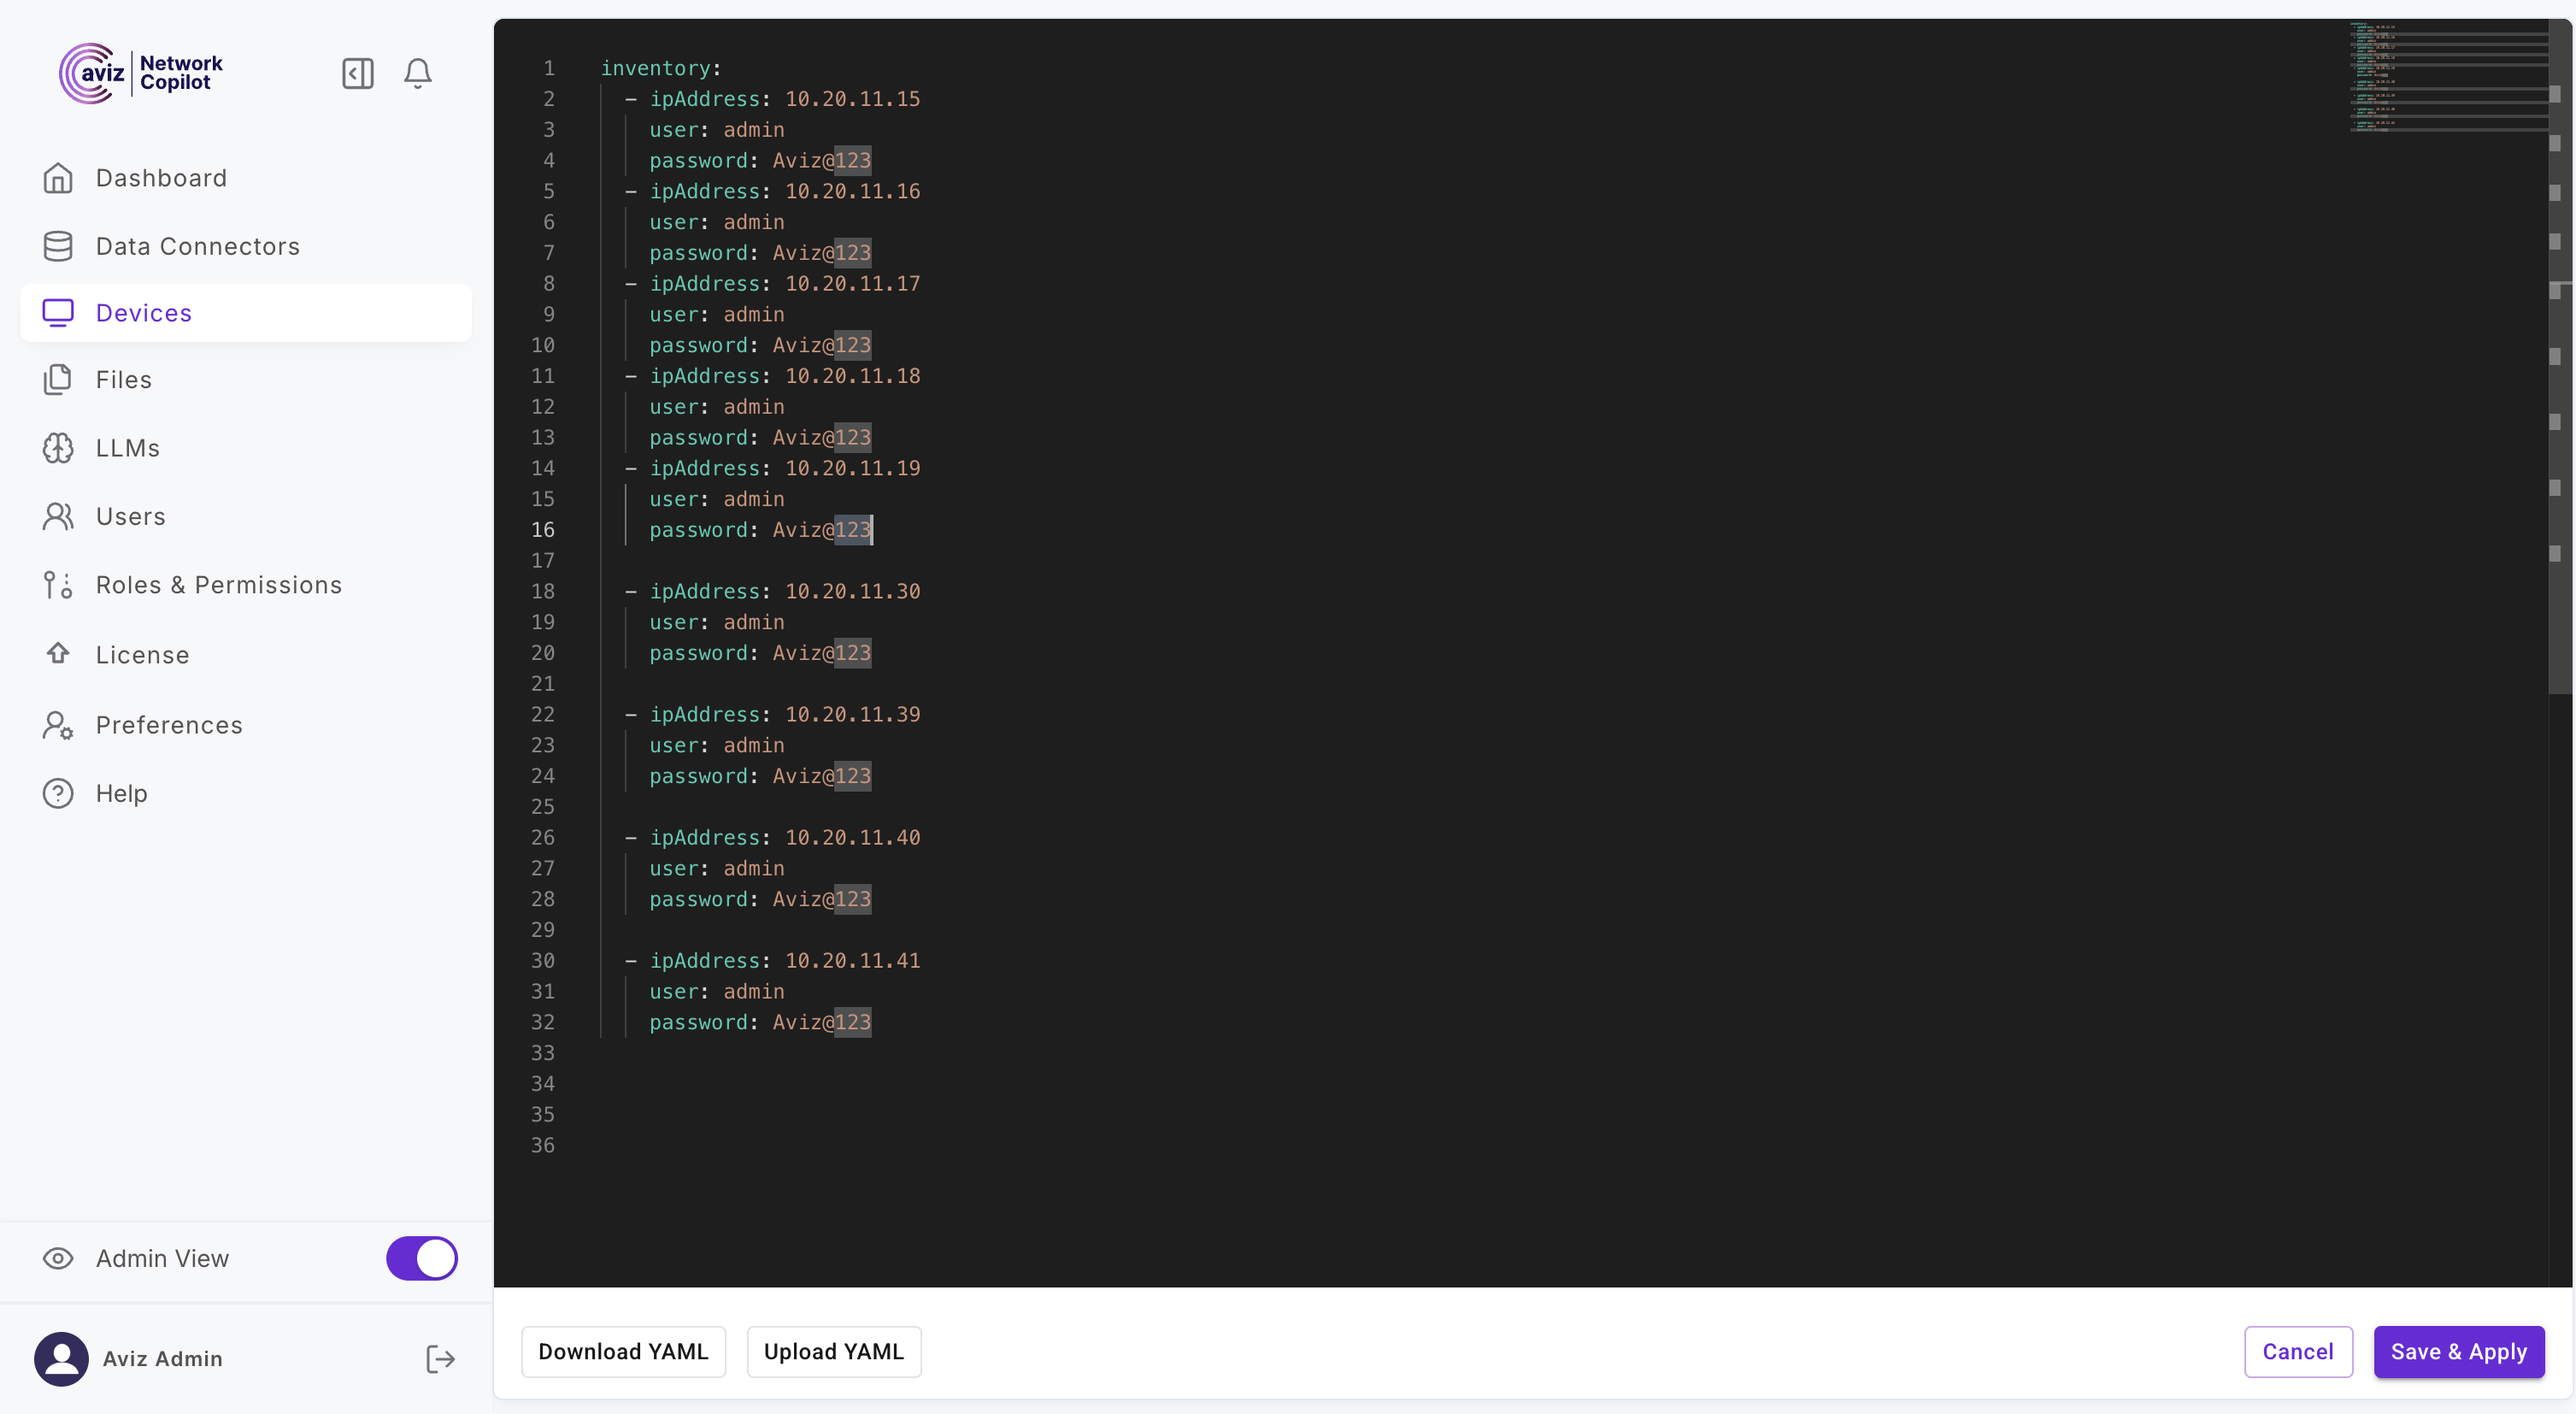Viewport: 2576px width, 1414px height.
Task: Click the Files documents icon
Action: (x=58, y=380)
